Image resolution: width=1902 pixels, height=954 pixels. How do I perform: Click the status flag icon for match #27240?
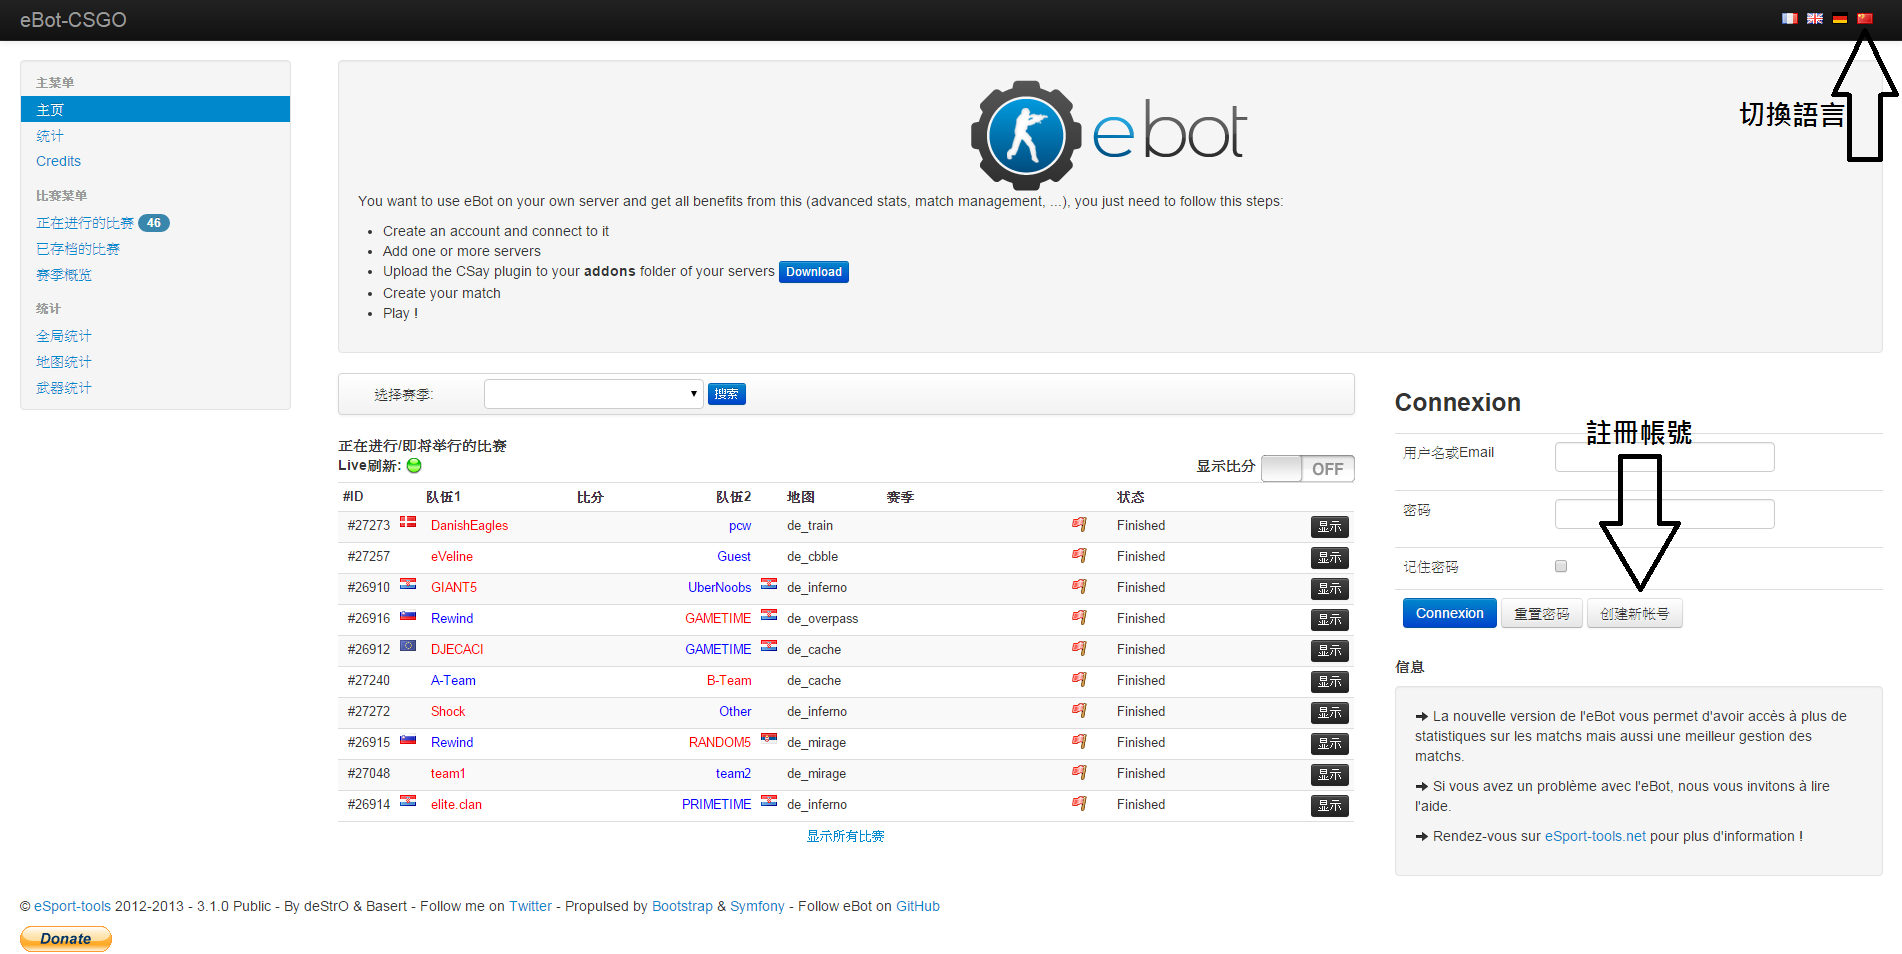[1079, 680]
